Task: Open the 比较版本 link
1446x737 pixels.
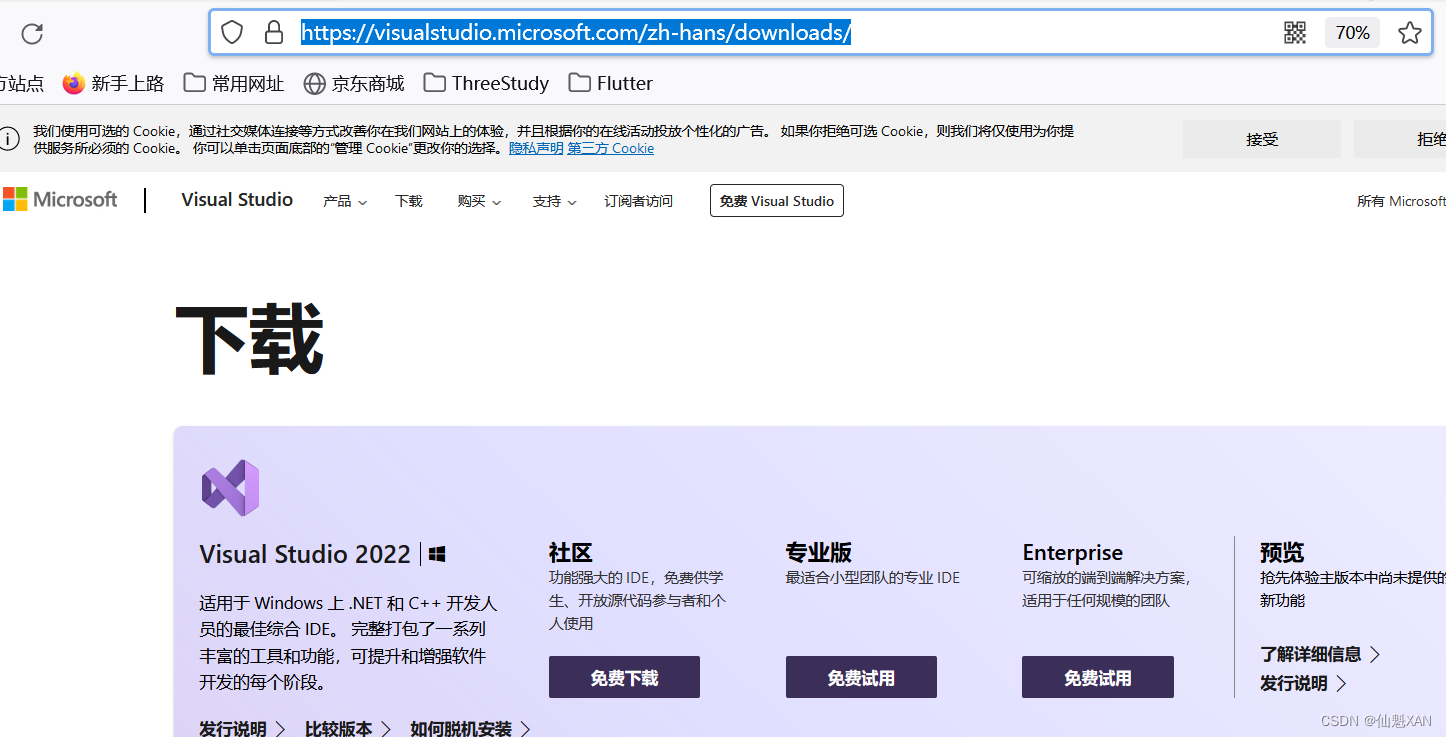Action: [x=348, y=728]
